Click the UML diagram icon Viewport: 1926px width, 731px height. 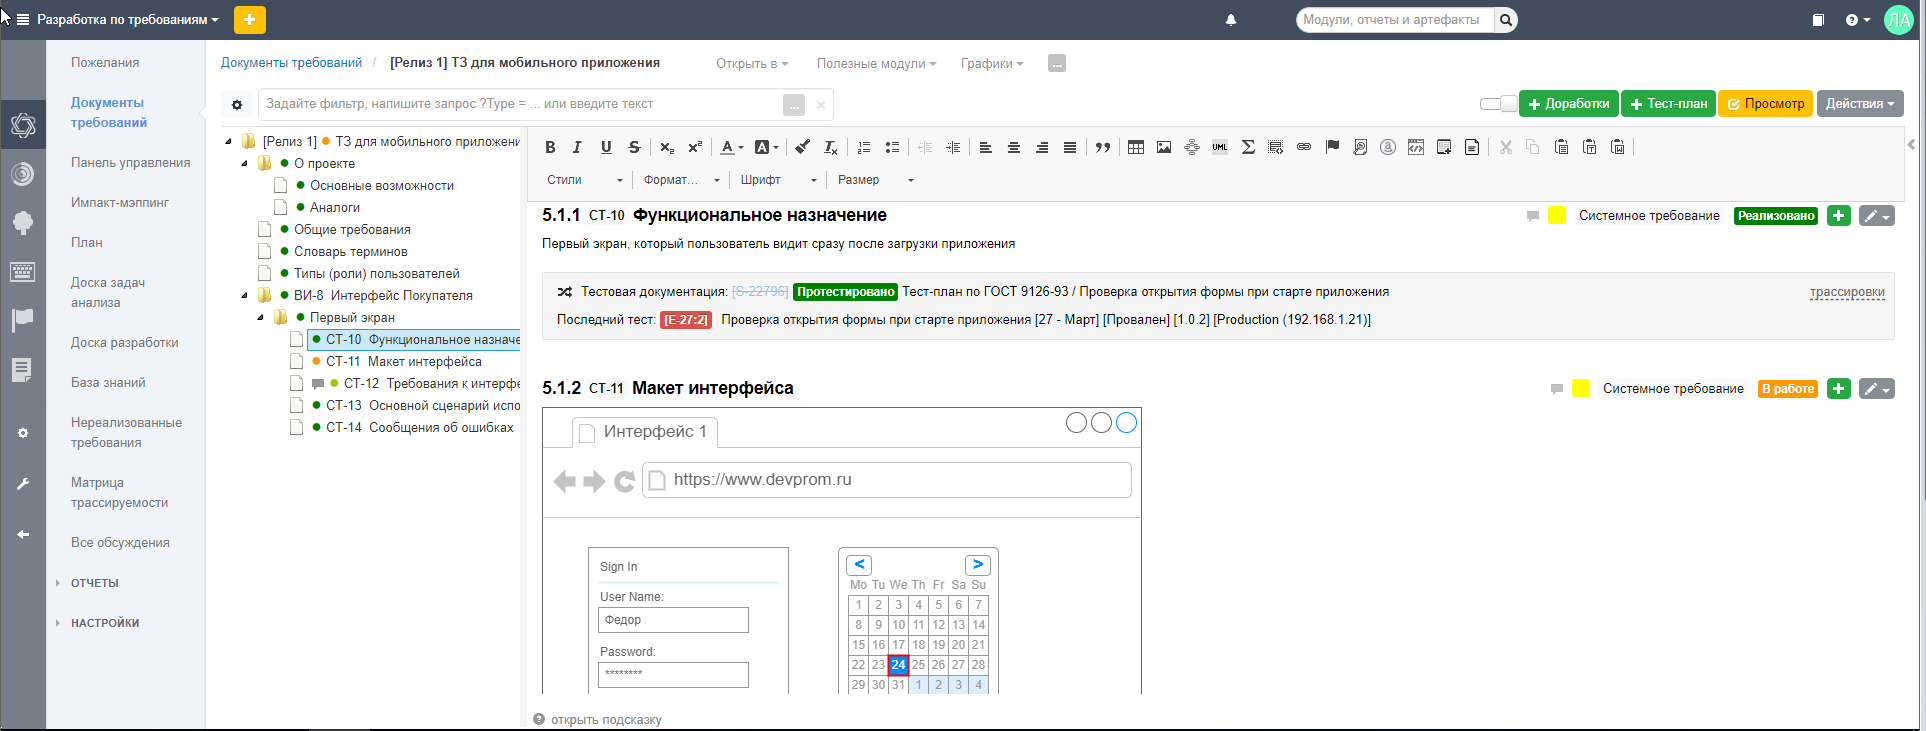(1220, 148)
